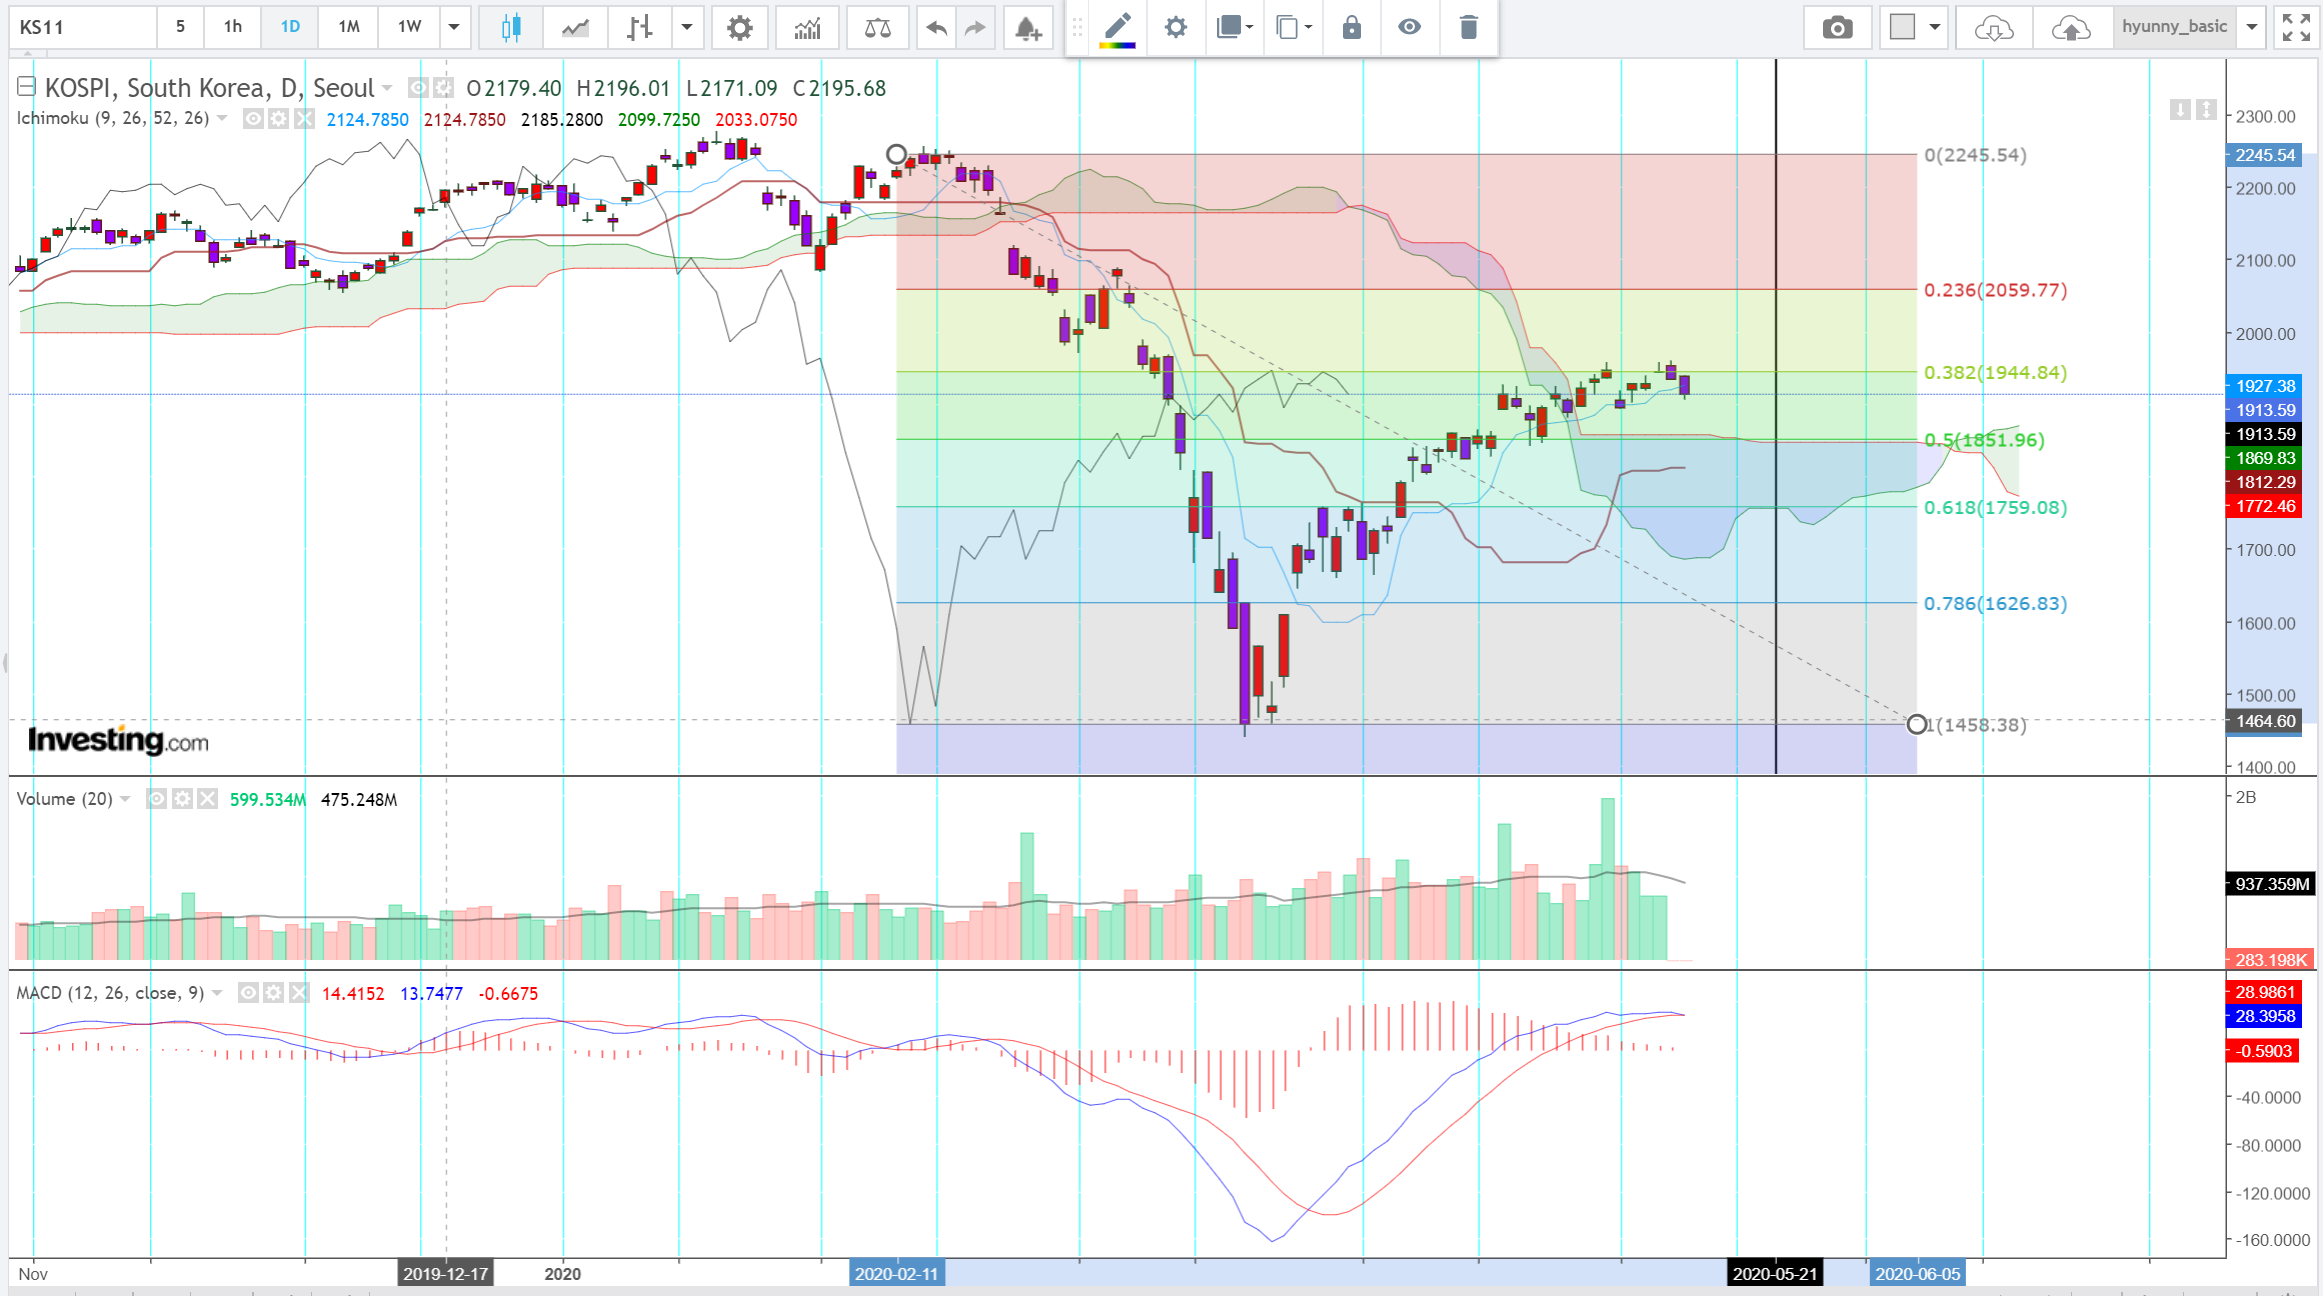Open the Indicators chart icon

[807, 27]
